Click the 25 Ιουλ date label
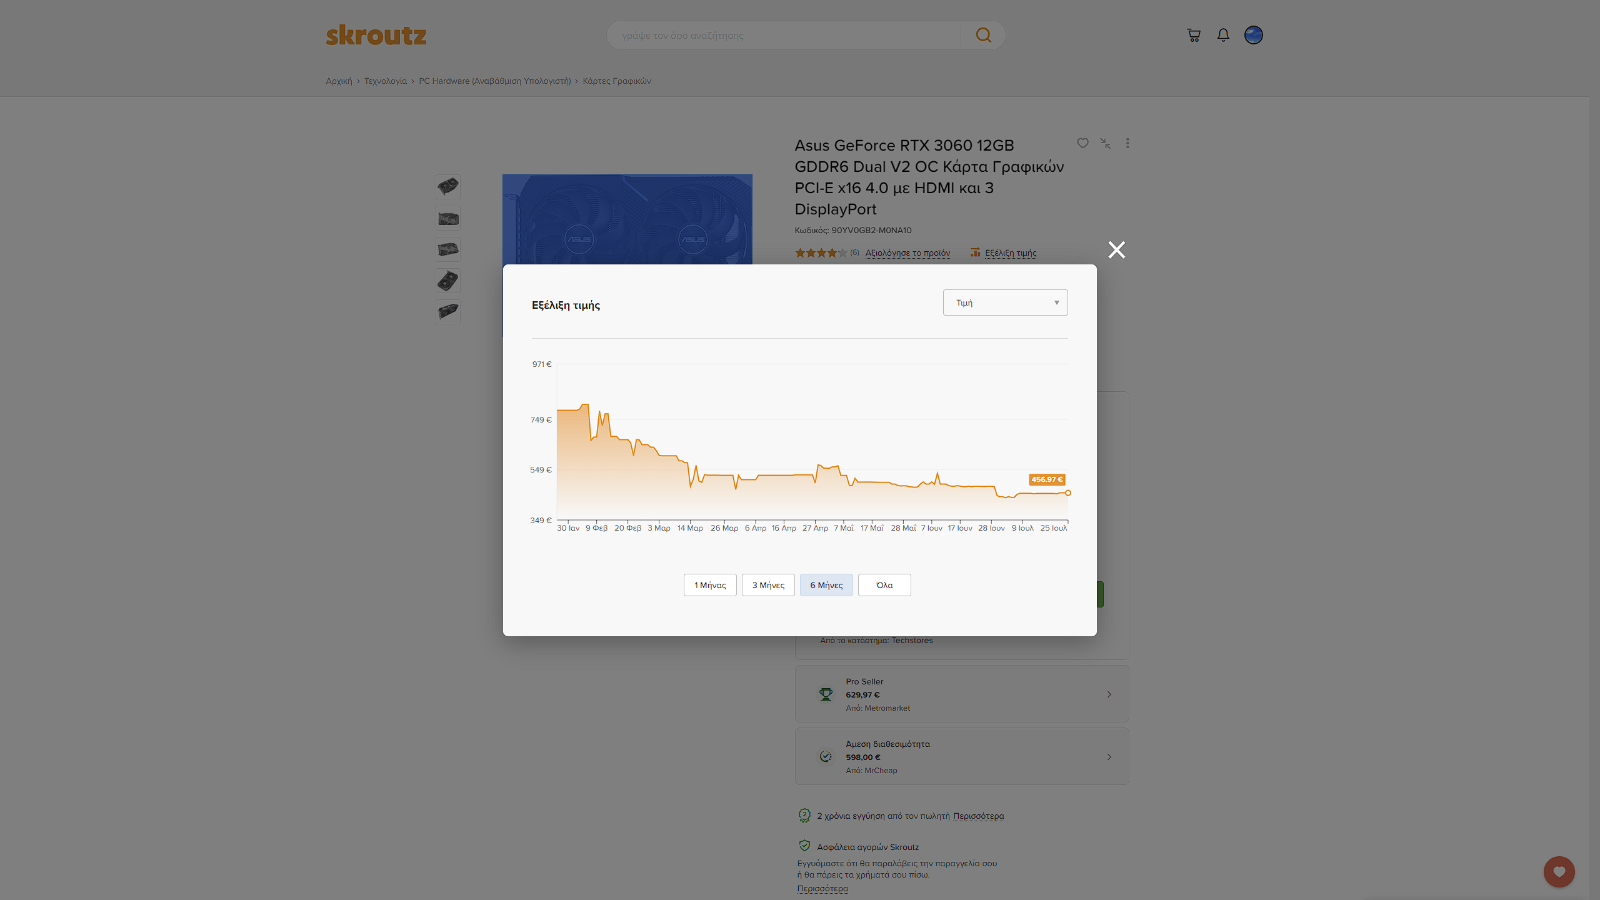1600x900 pixels. (x=1054, y=528)
